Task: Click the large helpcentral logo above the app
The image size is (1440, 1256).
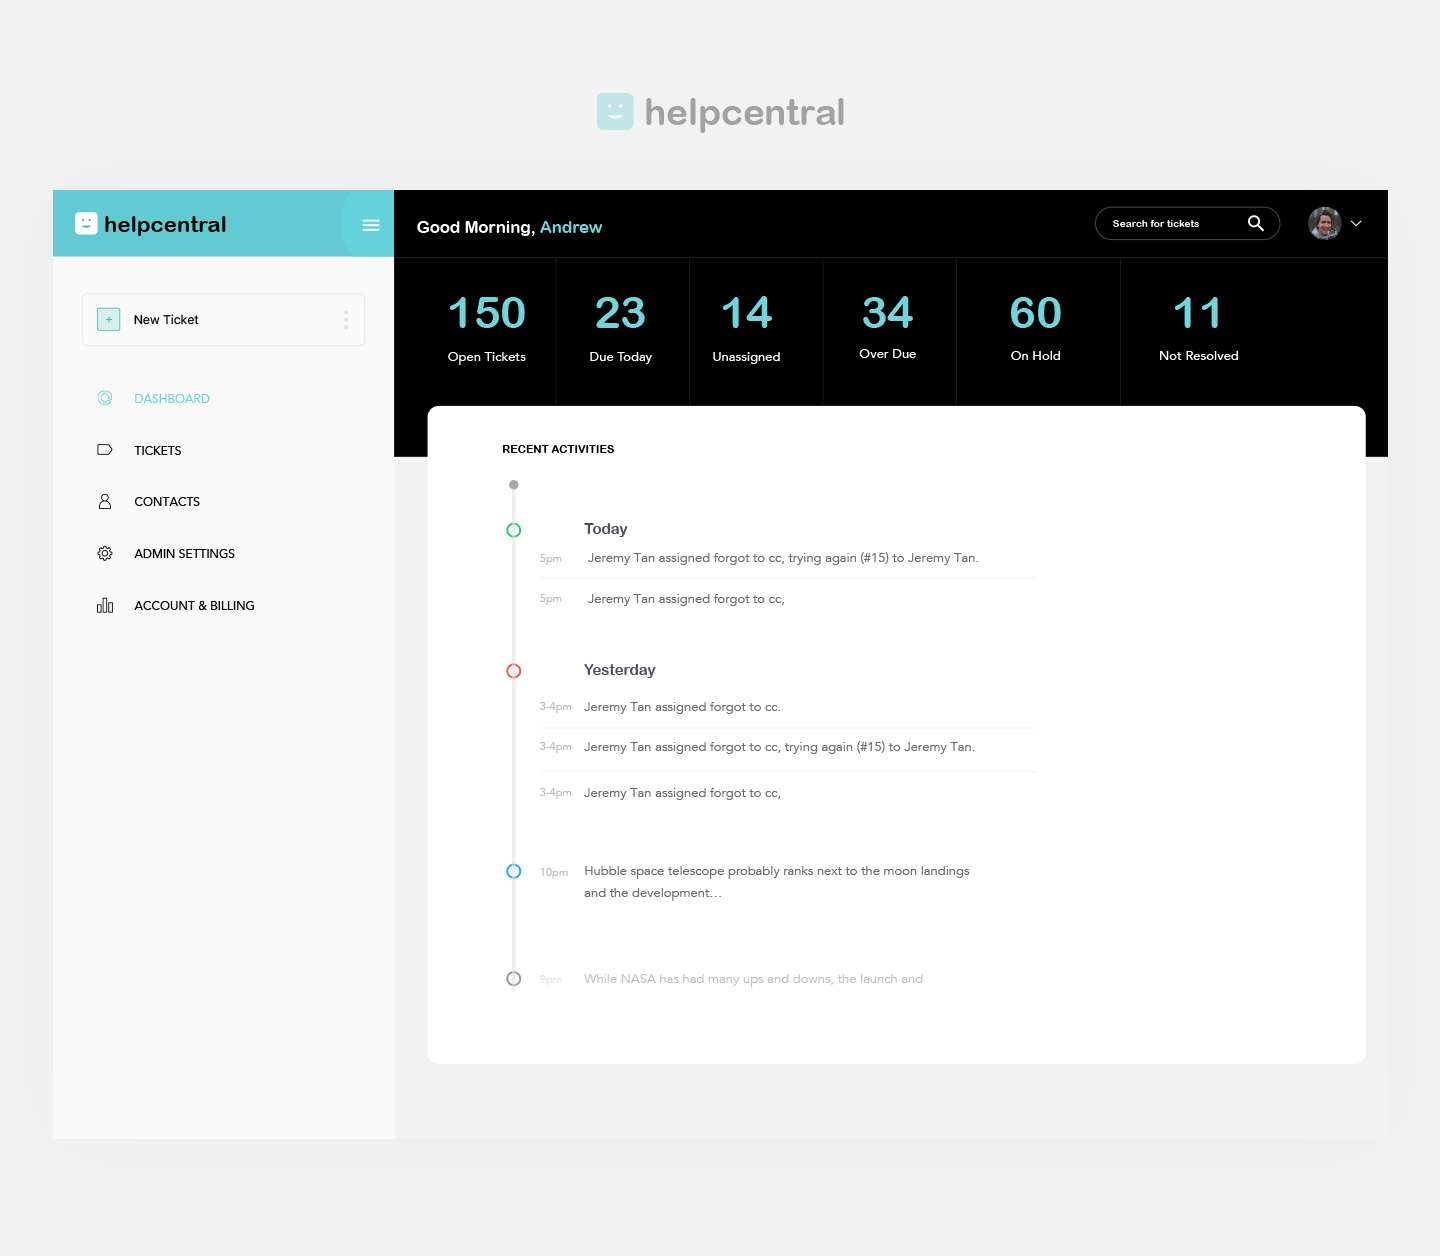Action: [721, 112]
